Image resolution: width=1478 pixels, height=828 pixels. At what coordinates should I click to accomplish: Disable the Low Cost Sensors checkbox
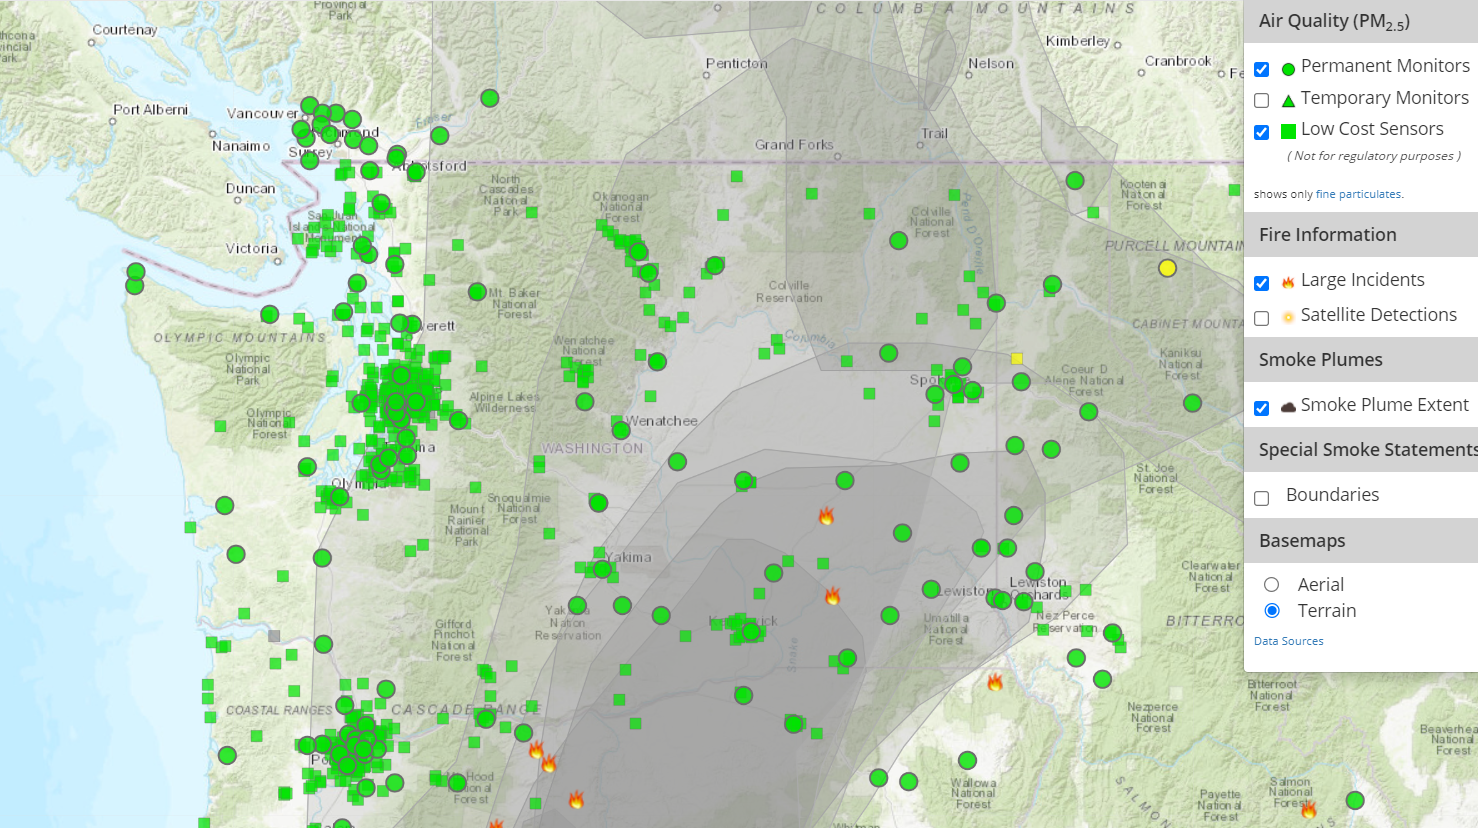(1261, 131)
